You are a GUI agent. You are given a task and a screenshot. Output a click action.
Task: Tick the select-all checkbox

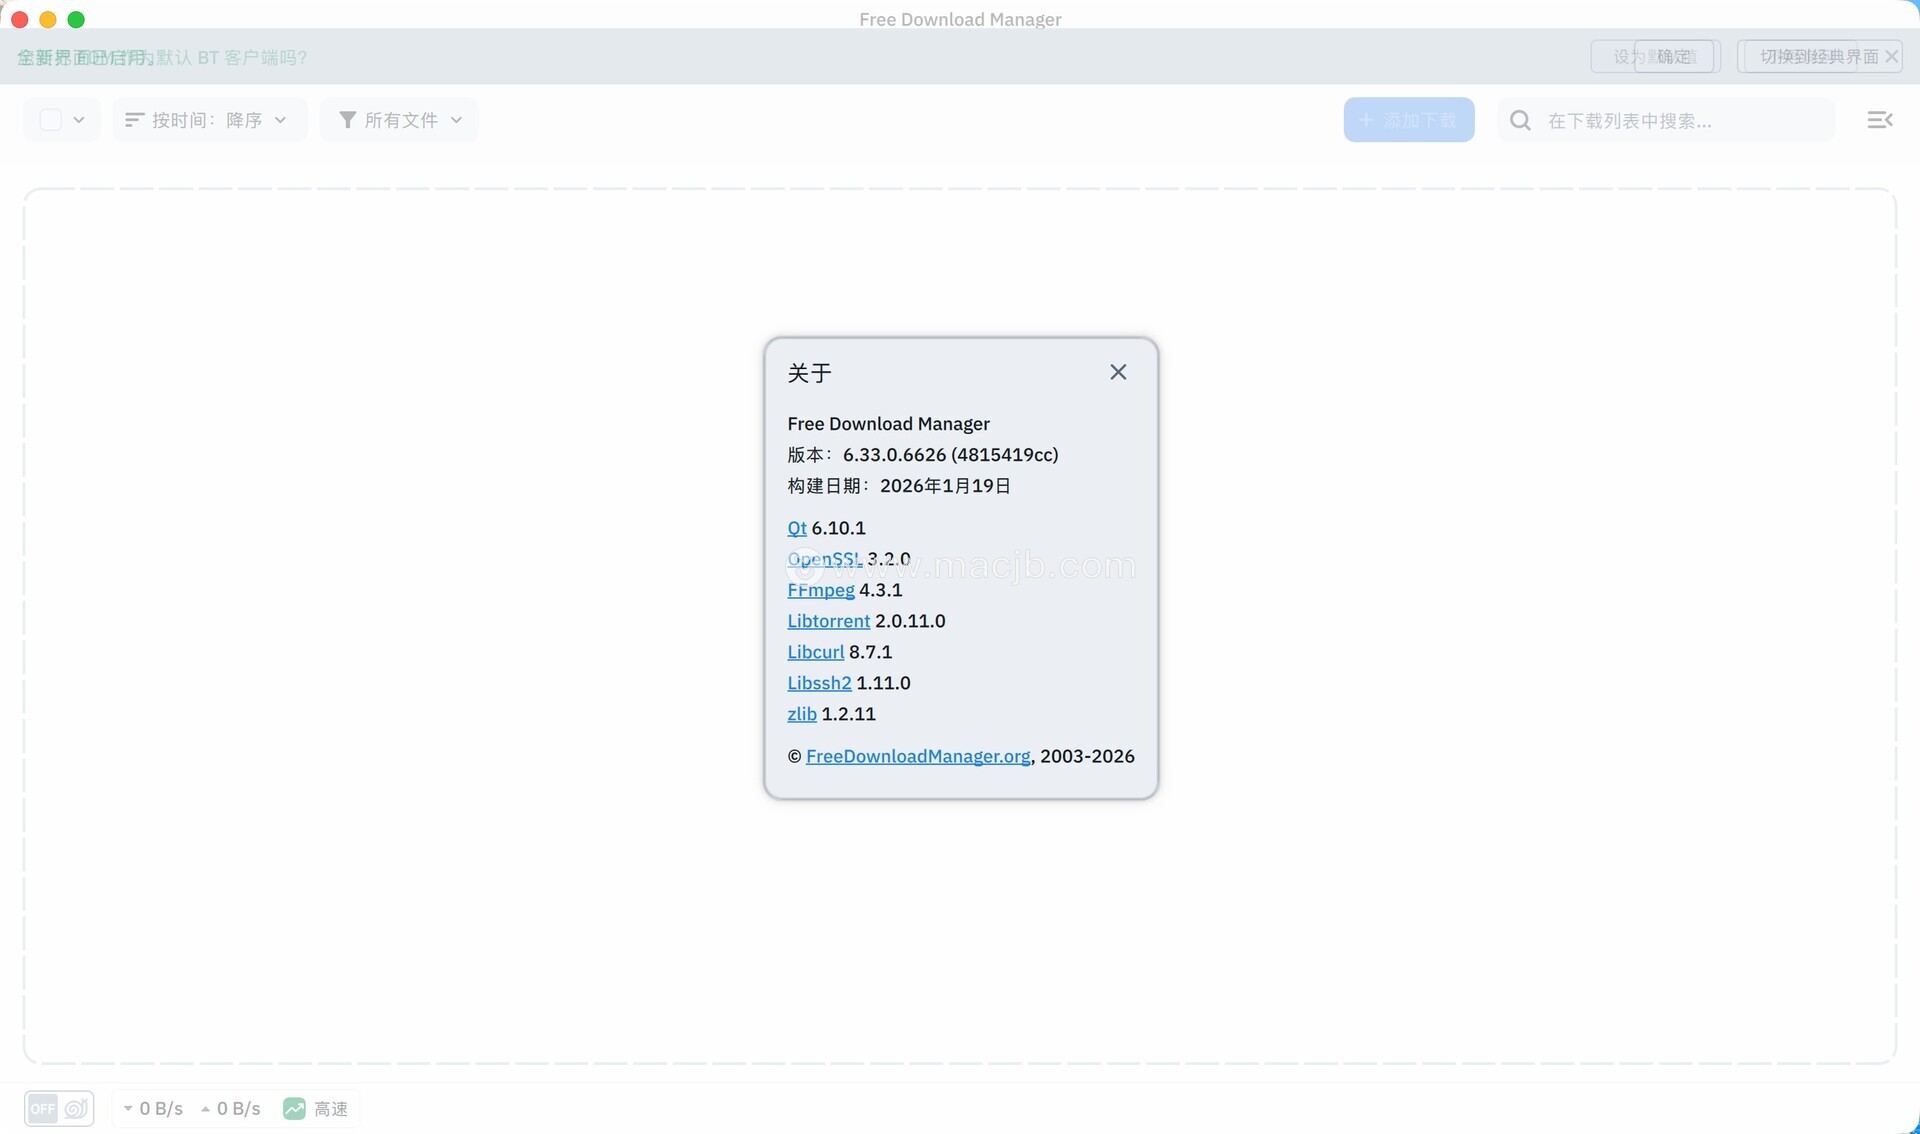click(x=51, y=120)
